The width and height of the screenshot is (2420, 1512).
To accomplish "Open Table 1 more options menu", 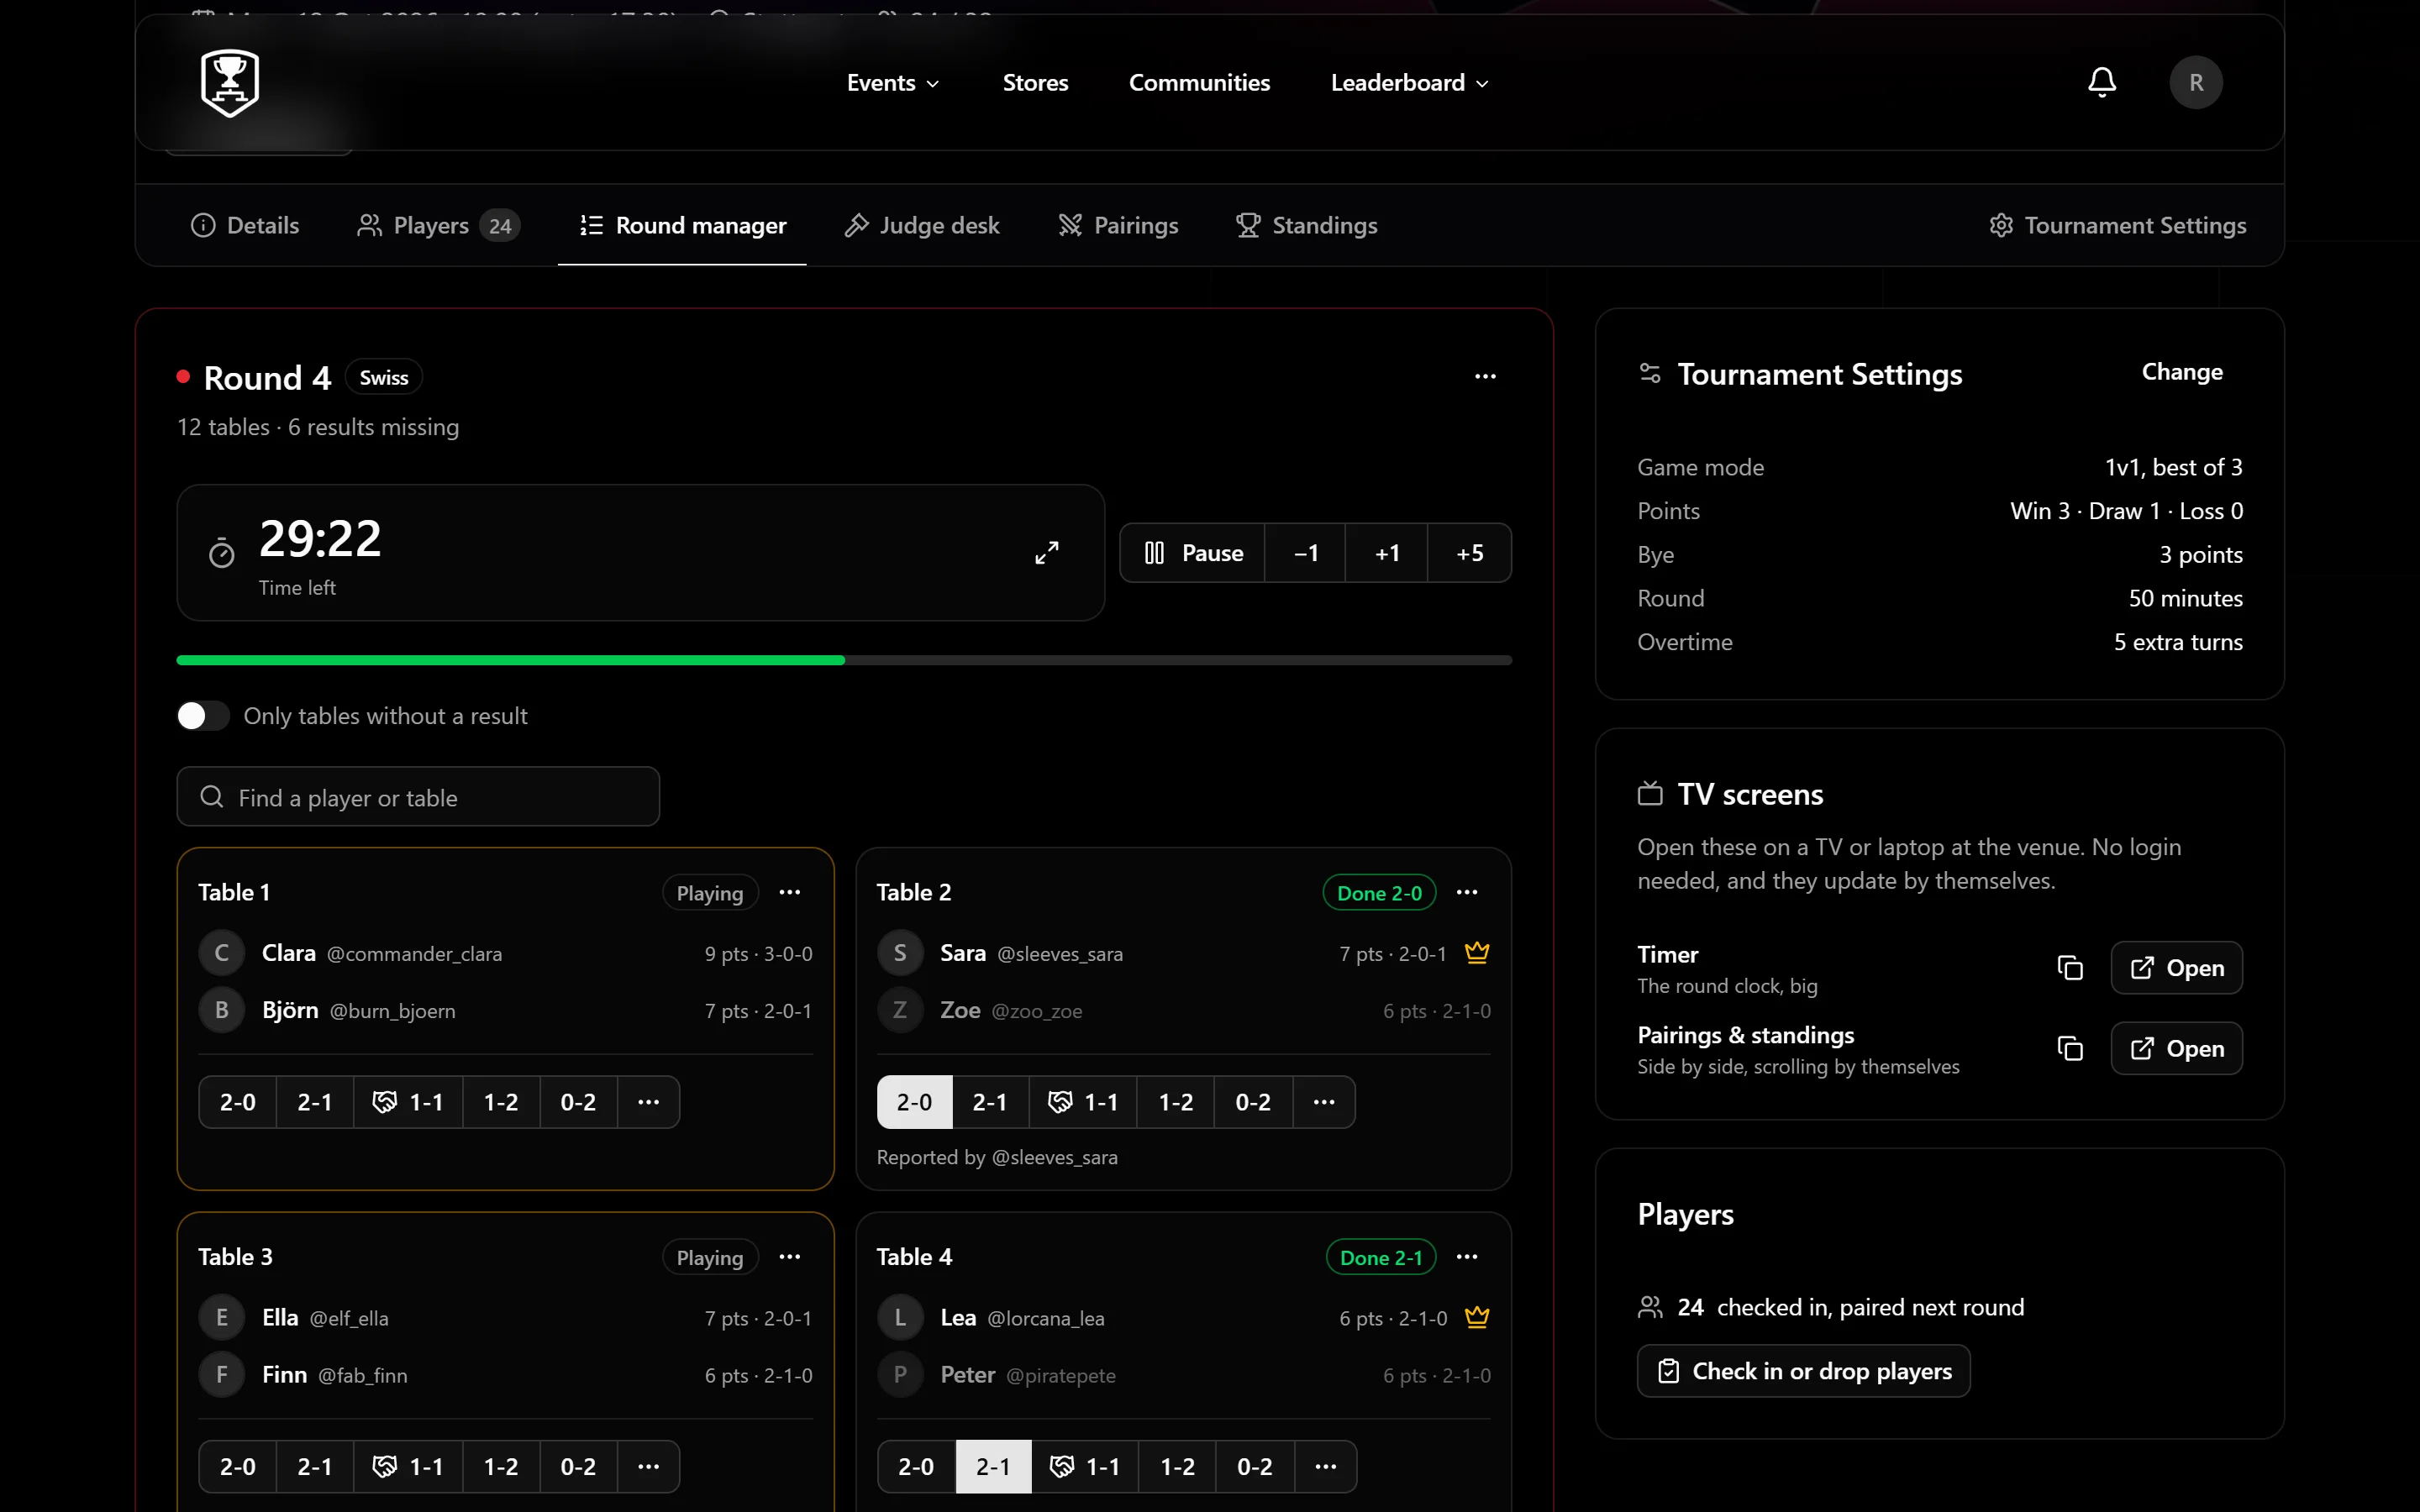I will tap(789, 892).
